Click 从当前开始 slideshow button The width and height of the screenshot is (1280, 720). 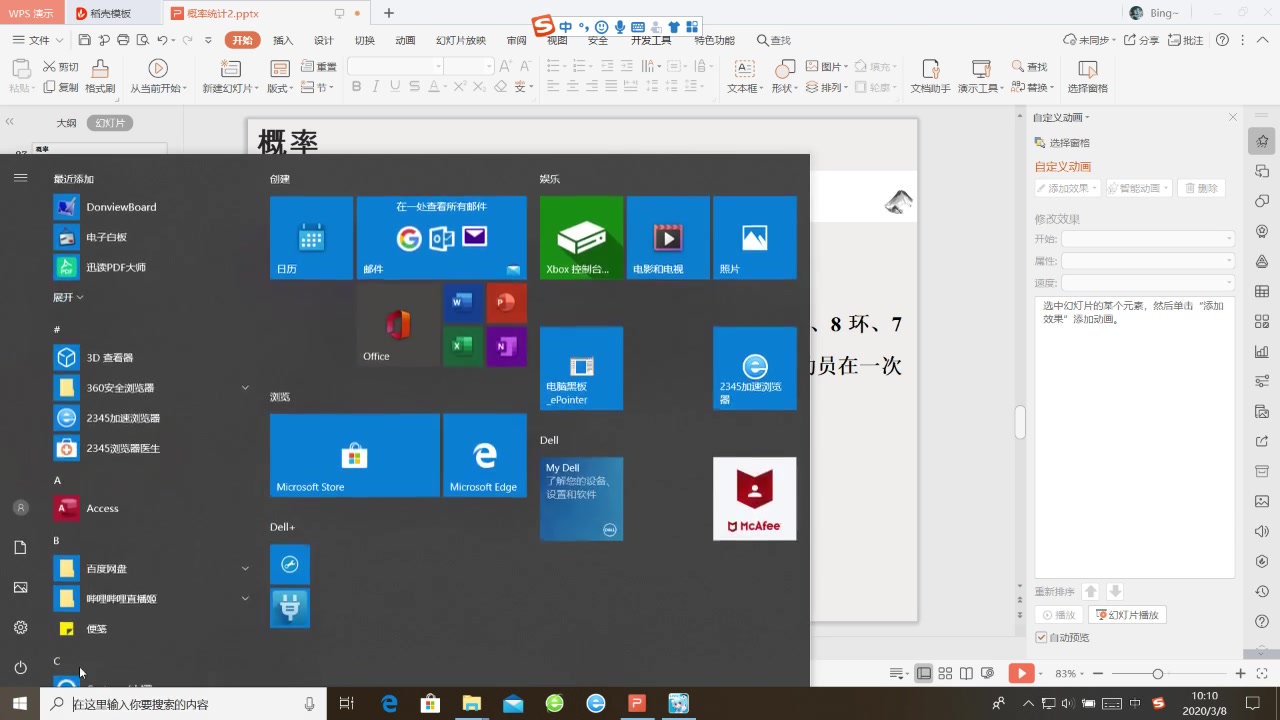[158, 77]
